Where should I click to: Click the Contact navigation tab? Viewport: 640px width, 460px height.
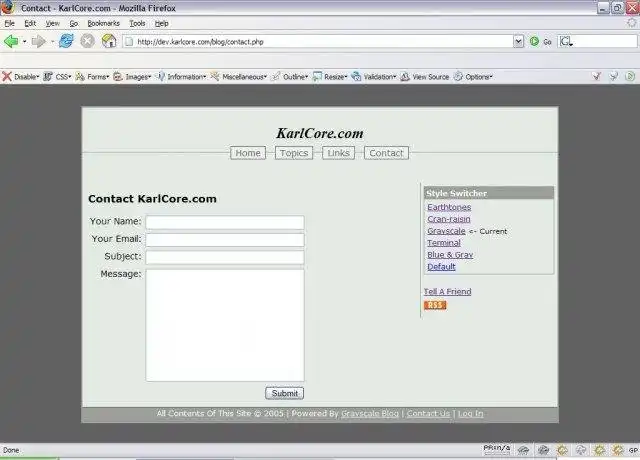point(386,153)
